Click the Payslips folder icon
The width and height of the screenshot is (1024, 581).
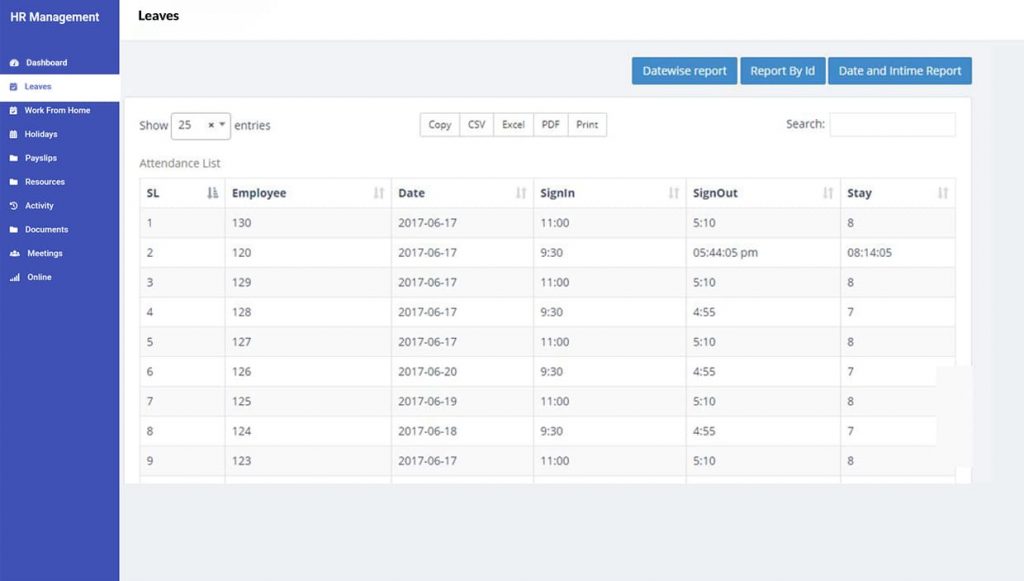point(14,158)
